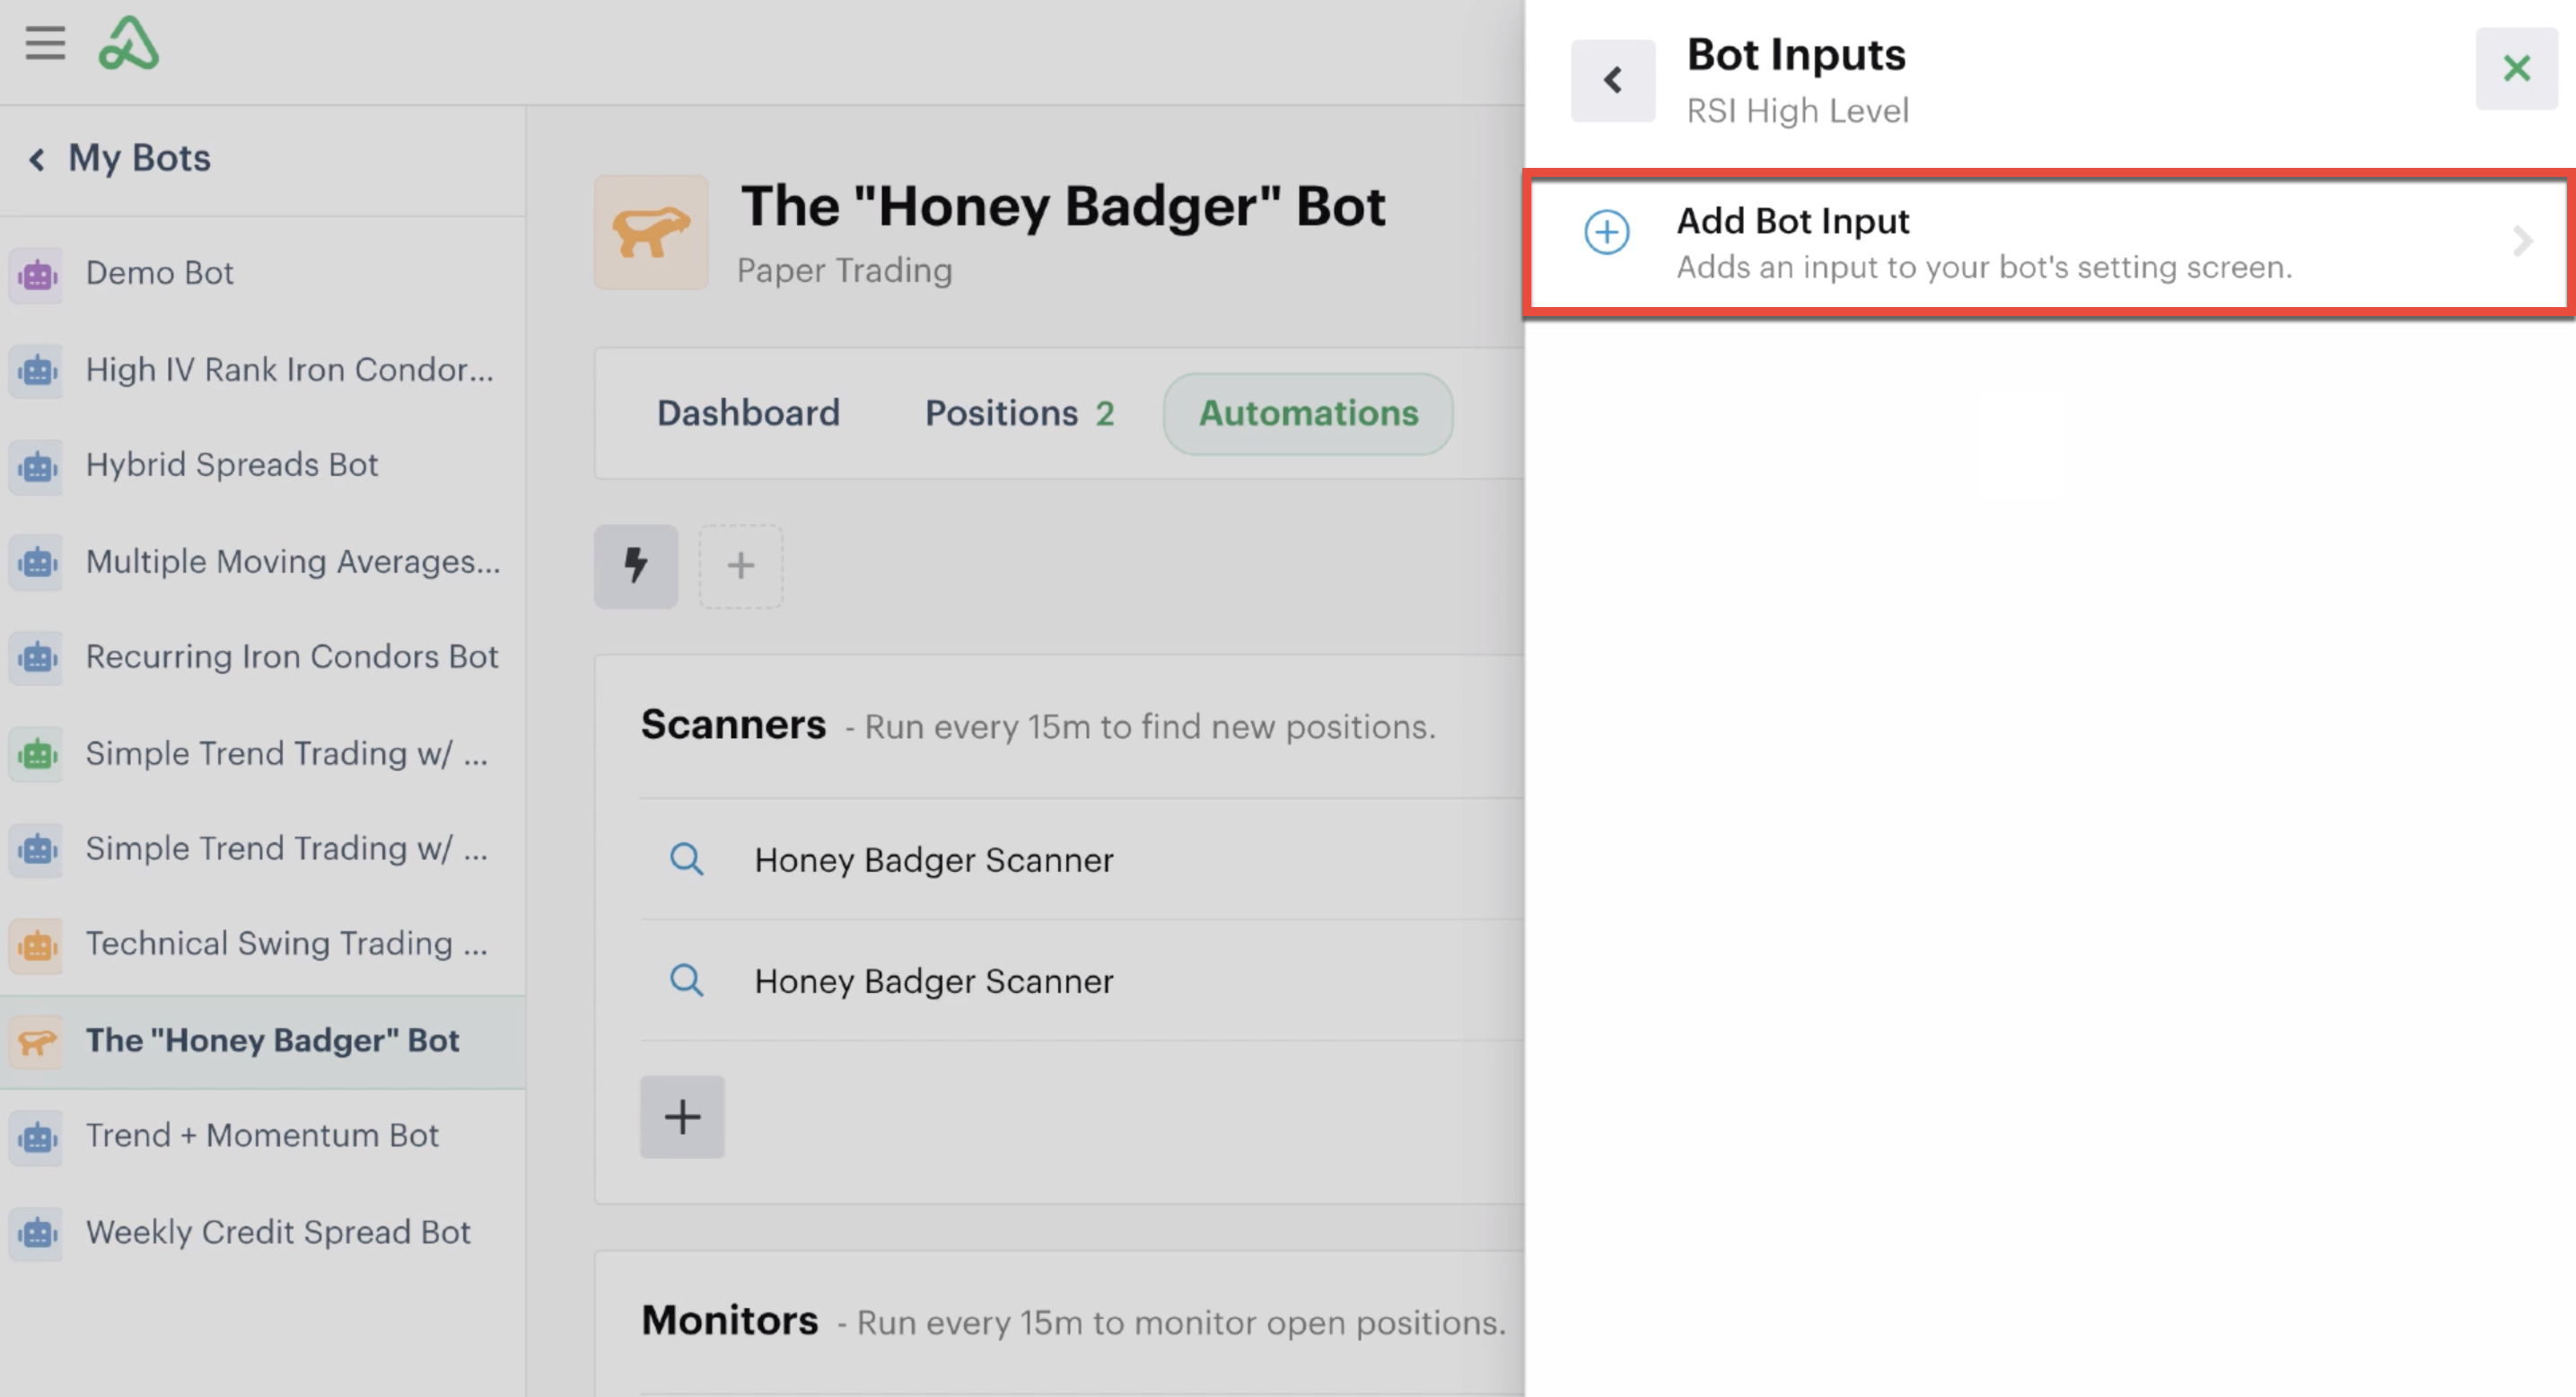Image resolution: width=2576 pixels, height=1397 pixels.
Task: Click the Scanners section heading
Action: pos(733,725)
